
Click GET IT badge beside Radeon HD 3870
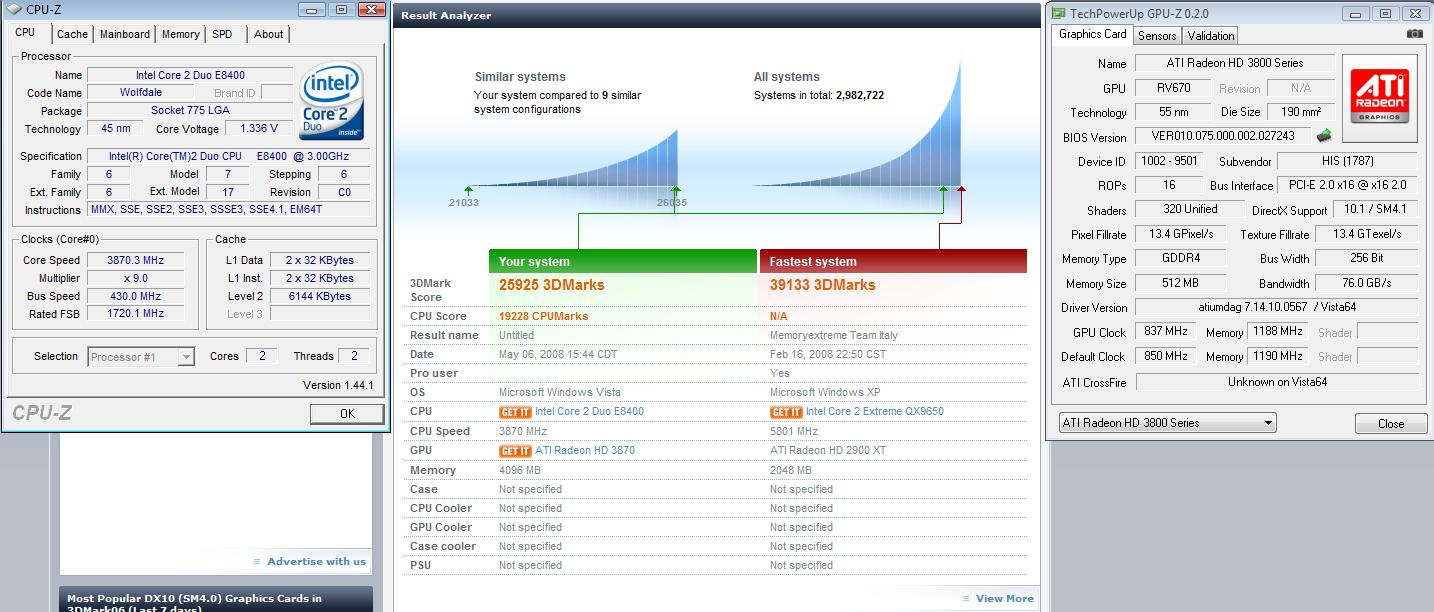click(x=514, y=451)
